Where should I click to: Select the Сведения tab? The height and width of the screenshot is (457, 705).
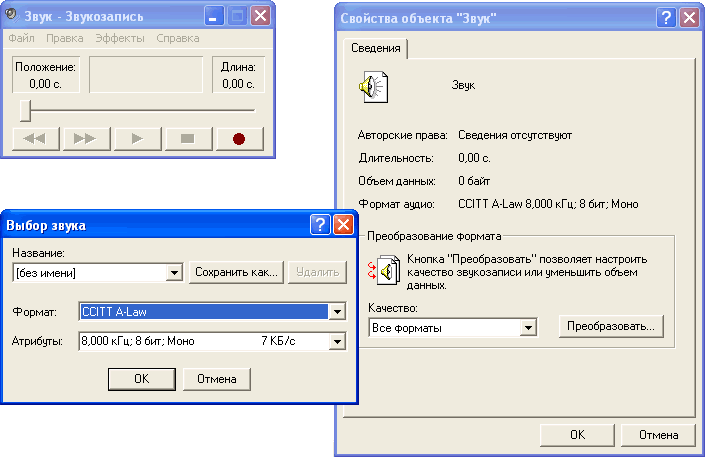377,48
